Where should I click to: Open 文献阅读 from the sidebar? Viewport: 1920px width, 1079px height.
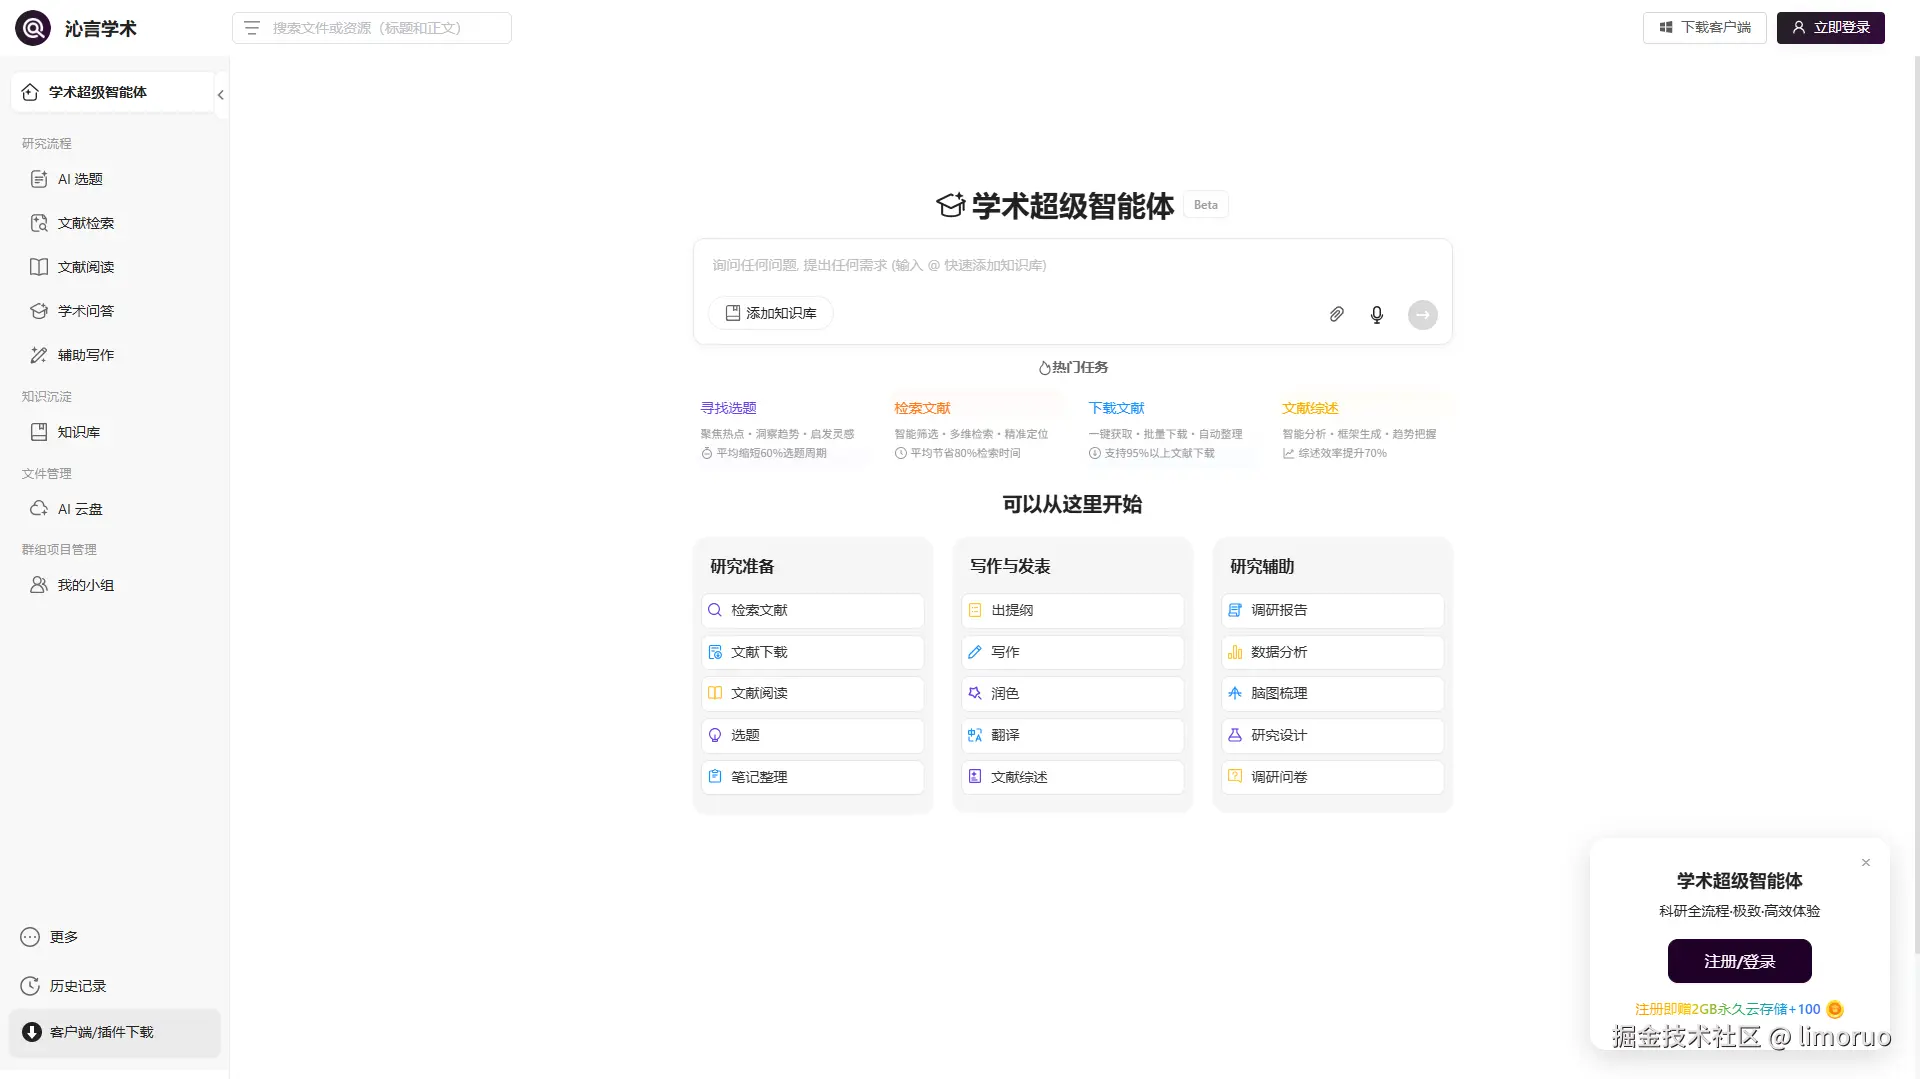85,267
